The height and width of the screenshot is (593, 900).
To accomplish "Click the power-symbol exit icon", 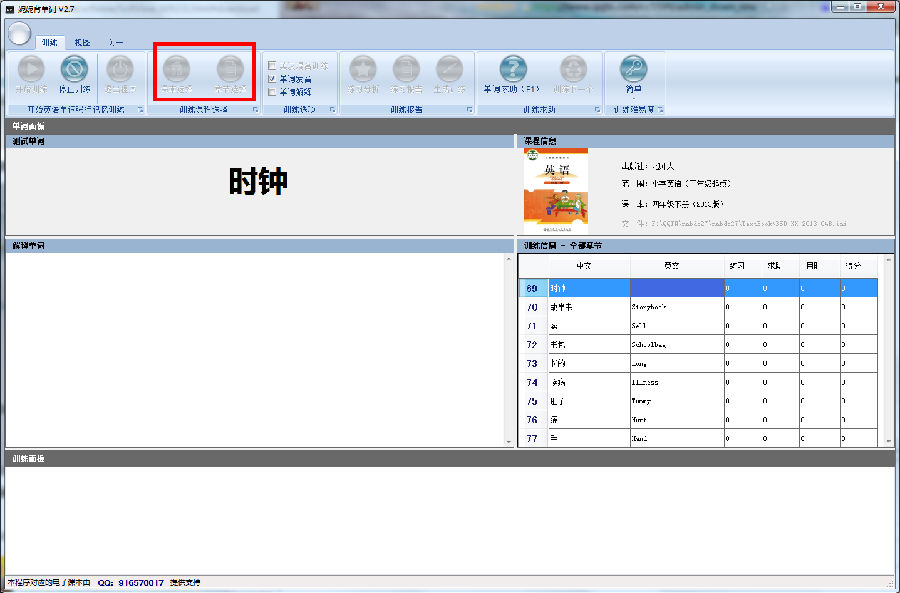I will tap(120, 69).
